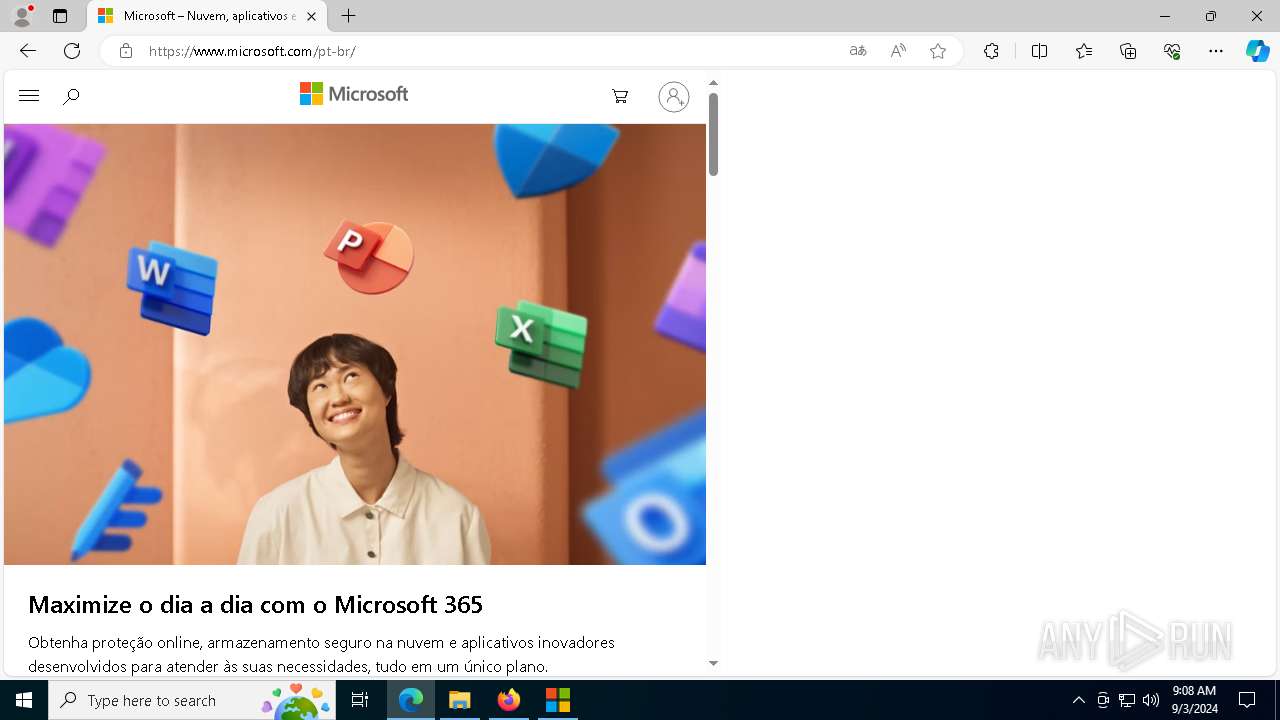The image size is (1280, 720).
Task: Open the taskbar clock 9:08 AM
Action: coord(1194,700)
